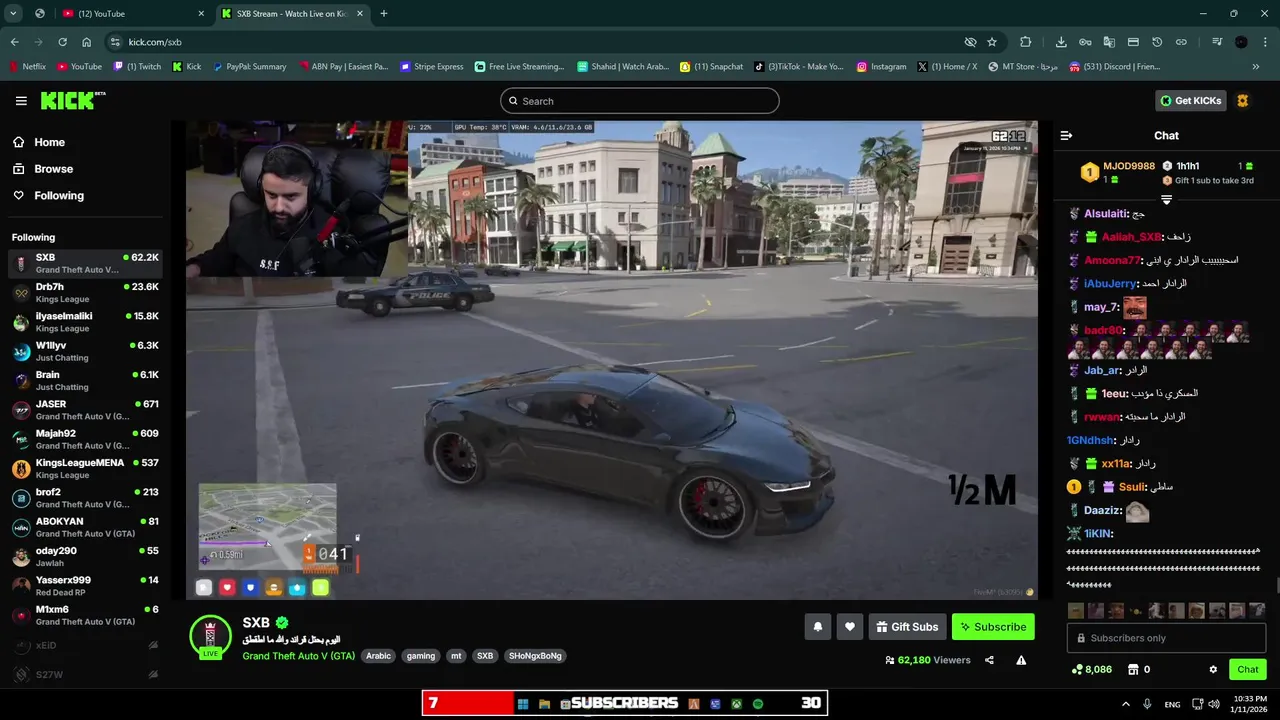Open browser three-dot menu

pyautogui.click(x=1265, y=42)
